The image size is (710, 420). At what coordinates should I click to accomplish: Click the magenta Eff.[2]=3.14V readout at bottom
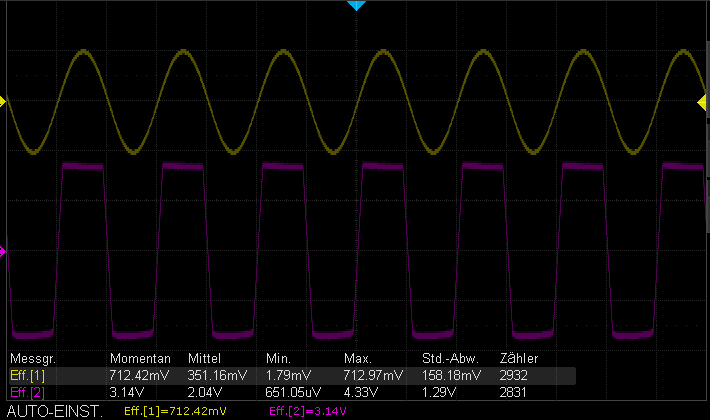click(308, 411)
